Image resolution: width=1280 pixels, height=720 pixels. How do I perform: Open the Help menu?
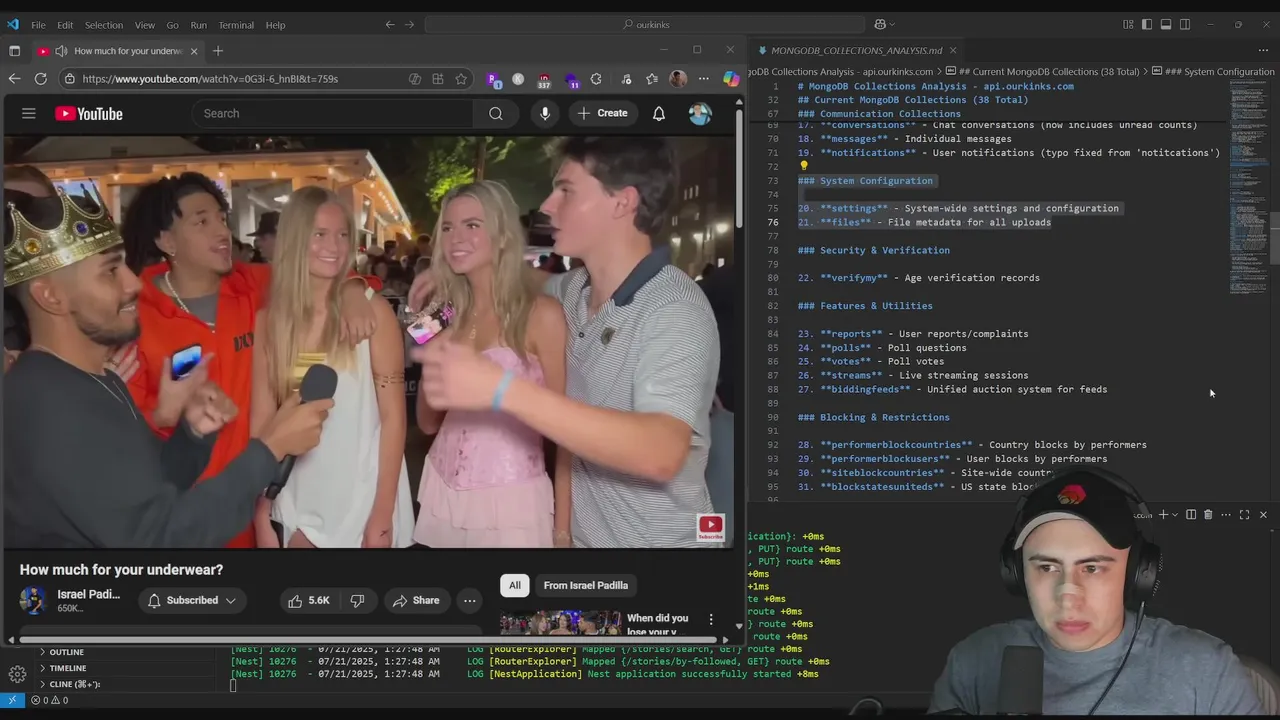click(x=275, y=24)
